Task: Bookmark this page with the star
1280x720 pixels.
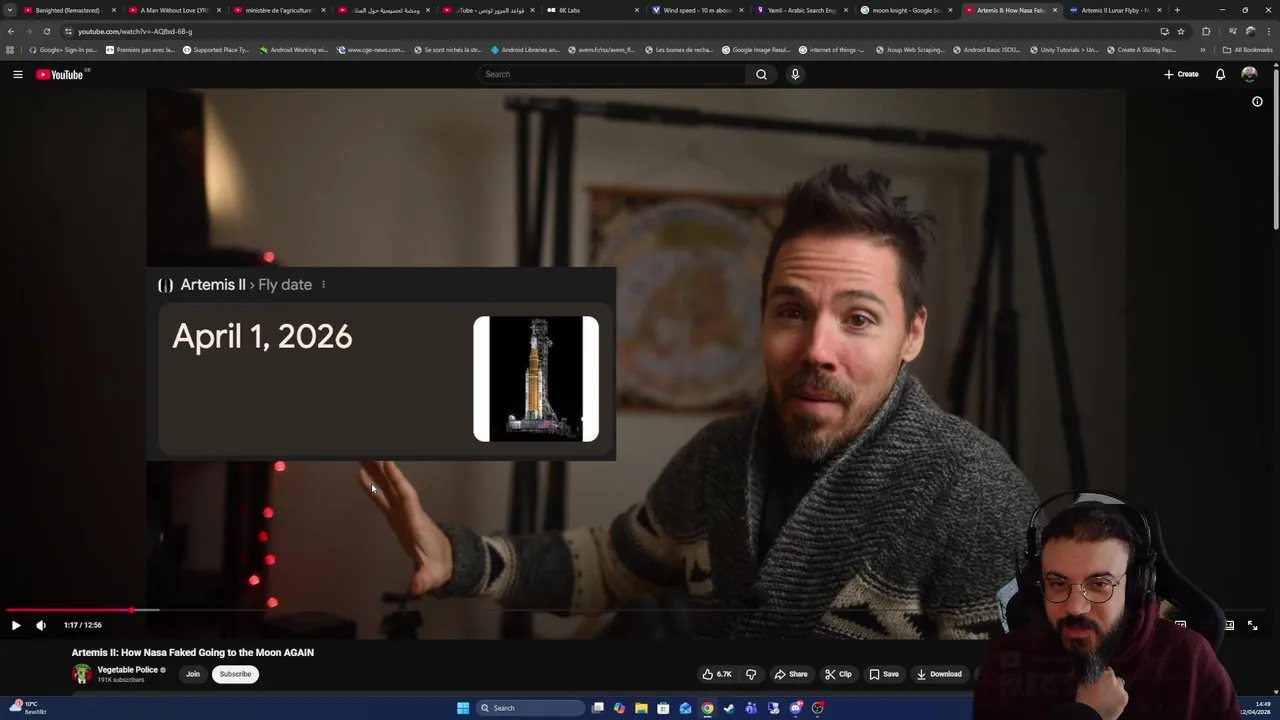Action: (1181, 31)
